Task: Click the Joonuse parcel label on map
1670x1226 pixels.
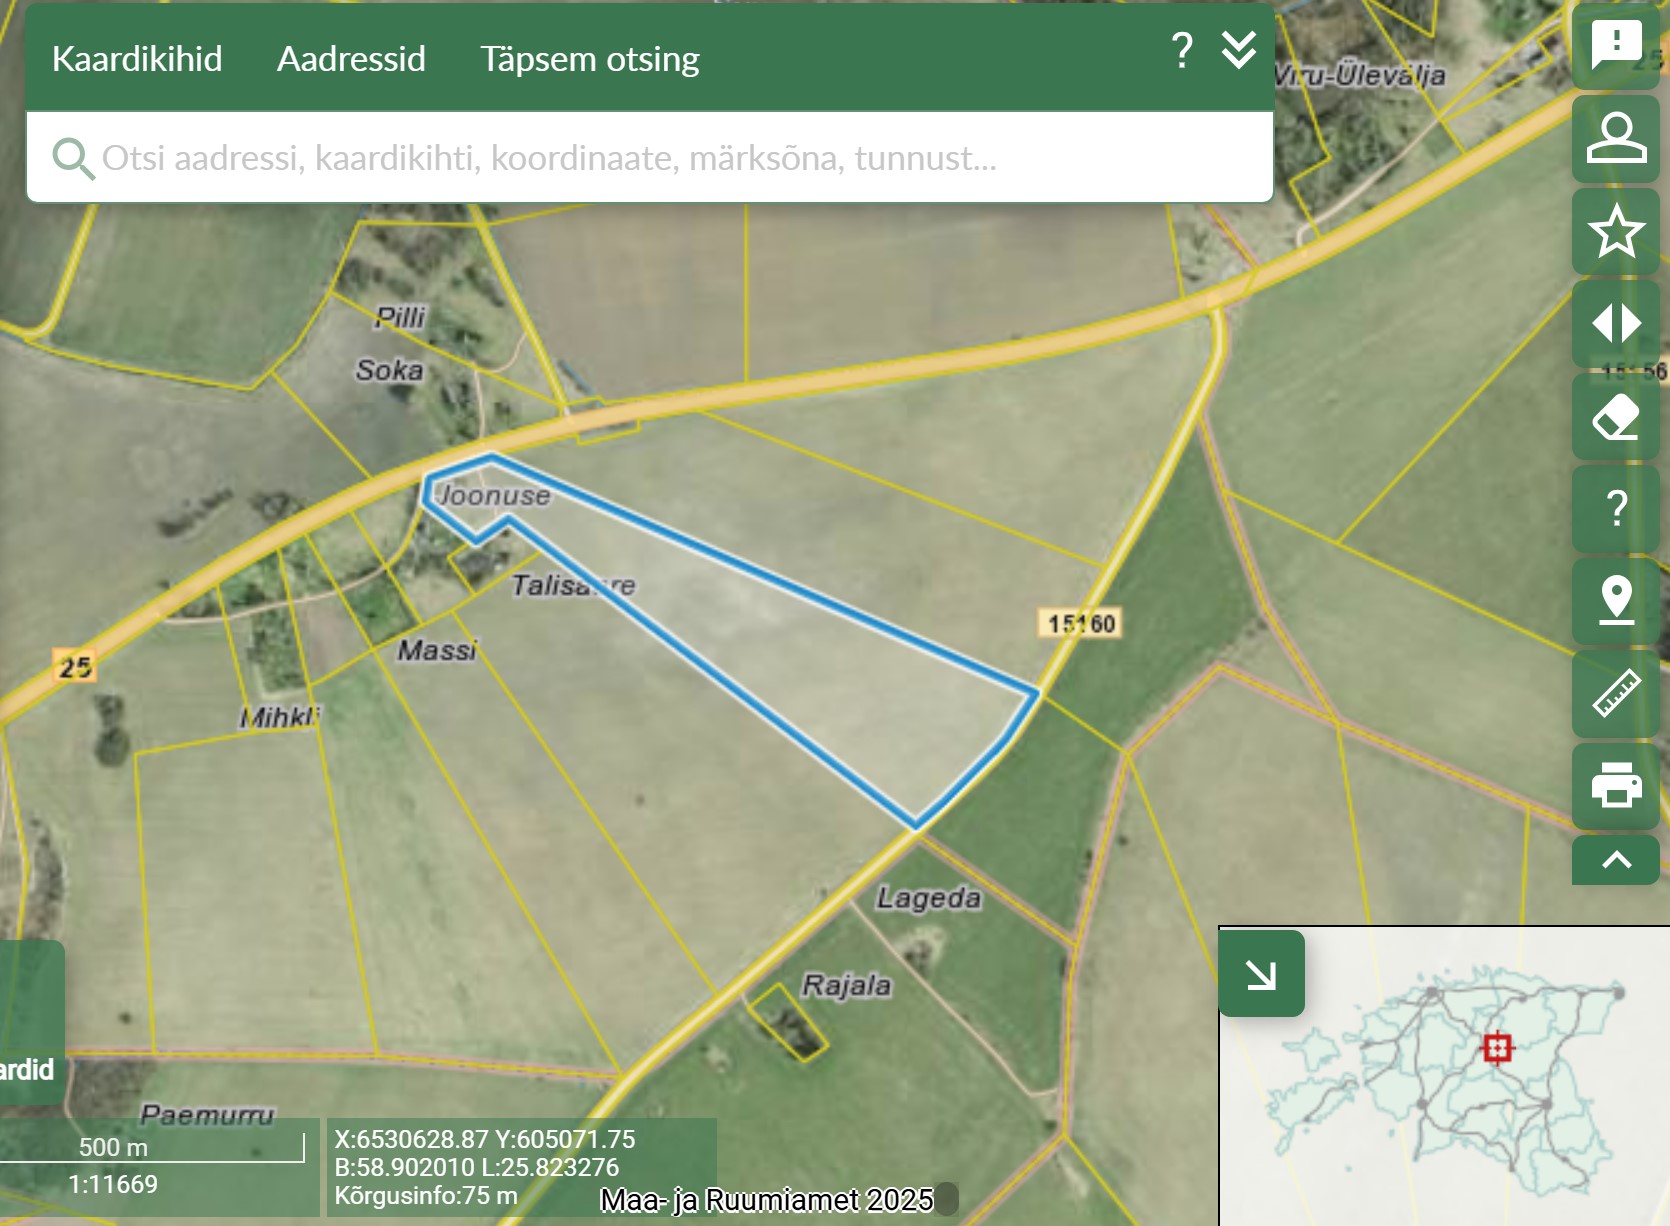Action: tap(495, 495)
